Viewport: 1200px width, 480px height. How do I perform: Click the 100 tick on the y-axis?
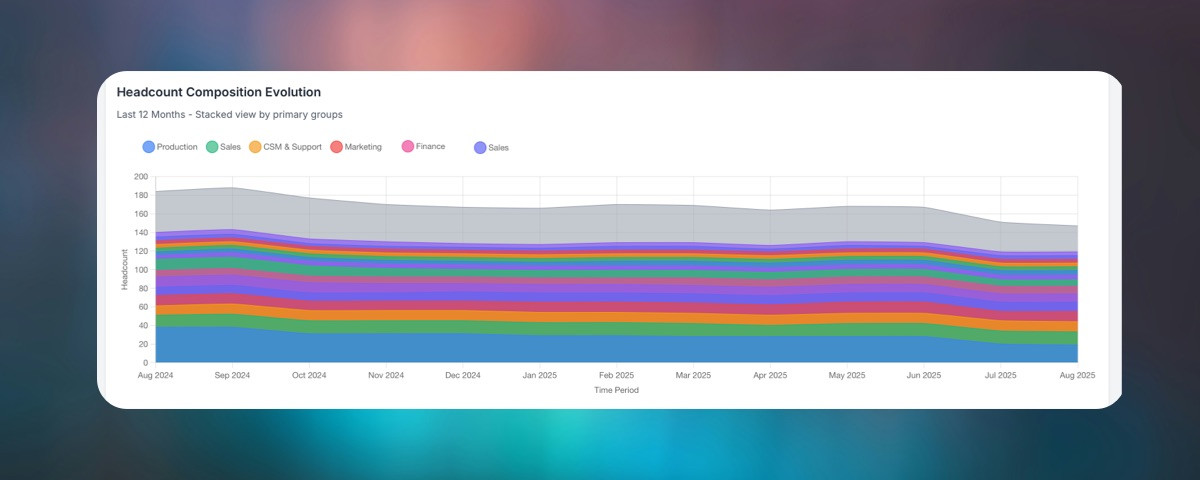(x=140, y=270)
